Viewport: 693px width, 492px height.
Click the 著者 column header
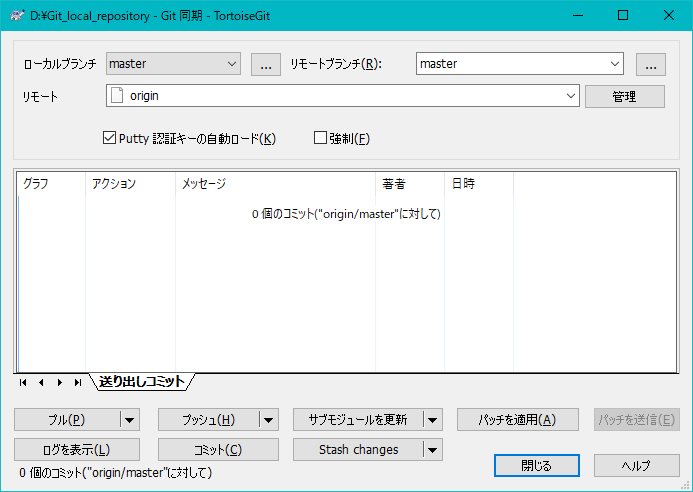coord(410,183)
